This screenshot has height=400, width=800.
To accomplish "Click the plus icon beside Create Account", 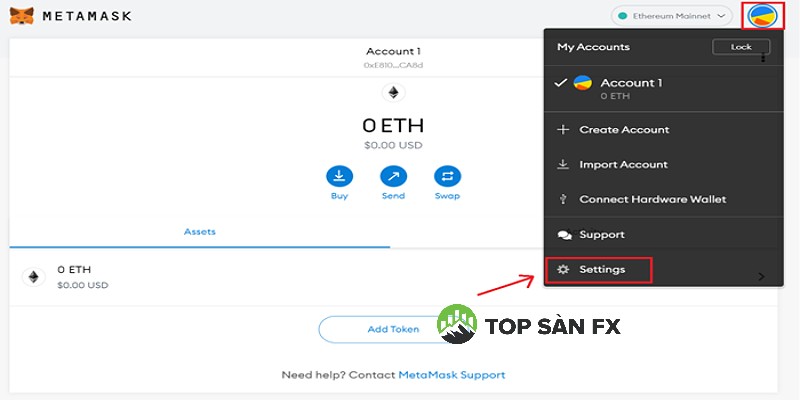I will point(563,130).
